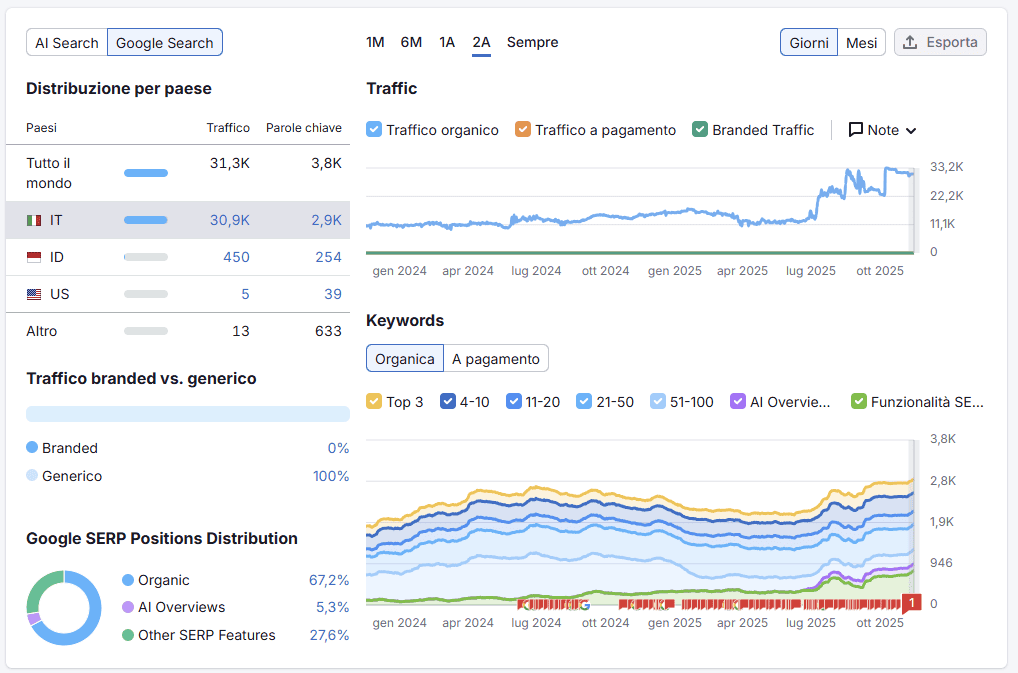Toggle the 11-20 positions checkbox
Viewport: 1018px width, 673px height.
tap(514, 401)
